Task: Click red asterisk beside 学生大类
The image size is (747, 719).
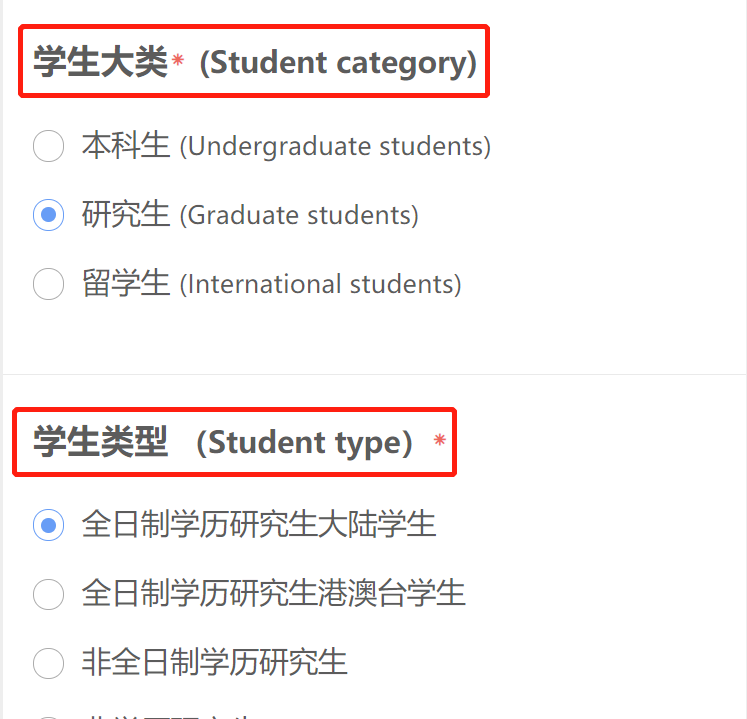Action: (x=178, y=62)
